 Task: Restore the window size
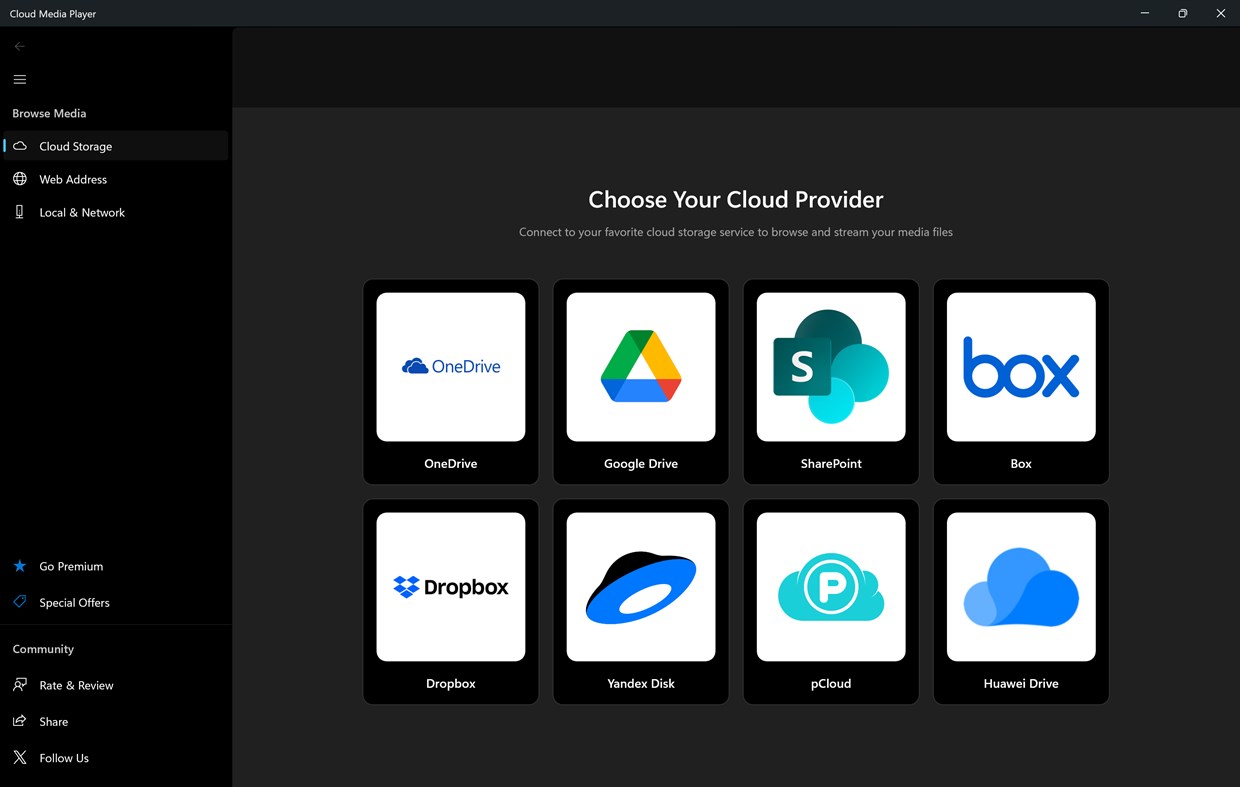tap(1182, 13)
